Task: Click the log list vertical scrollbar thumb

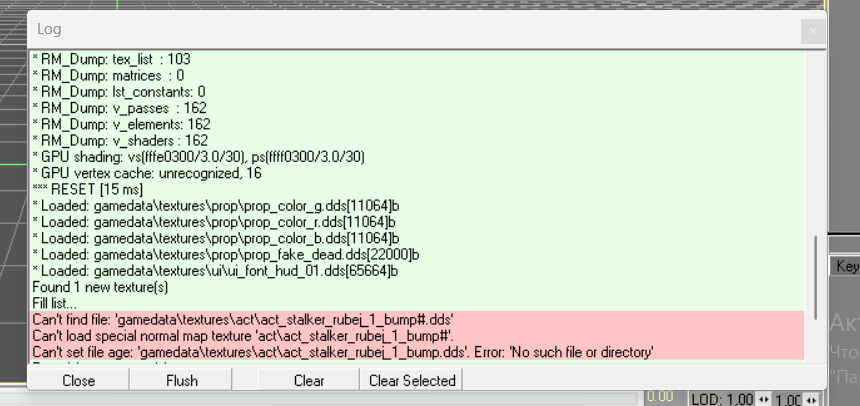Action: coord(816,277)
